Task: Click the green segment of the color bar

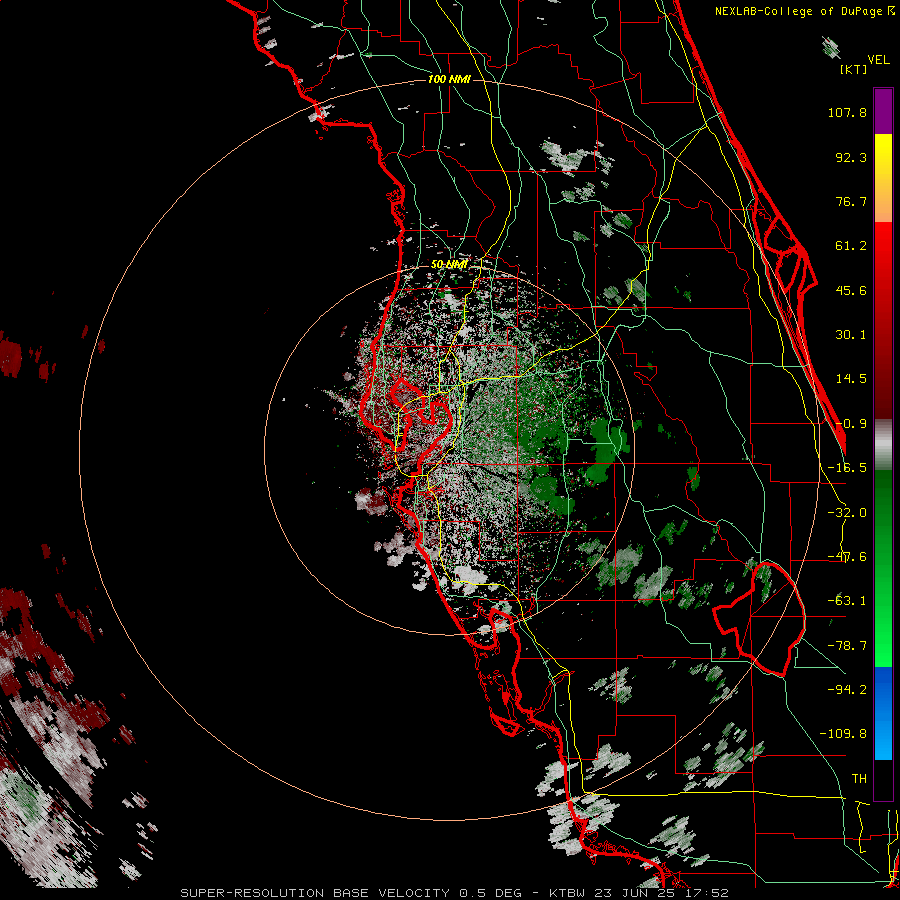Action: click(x=883, y=568)
